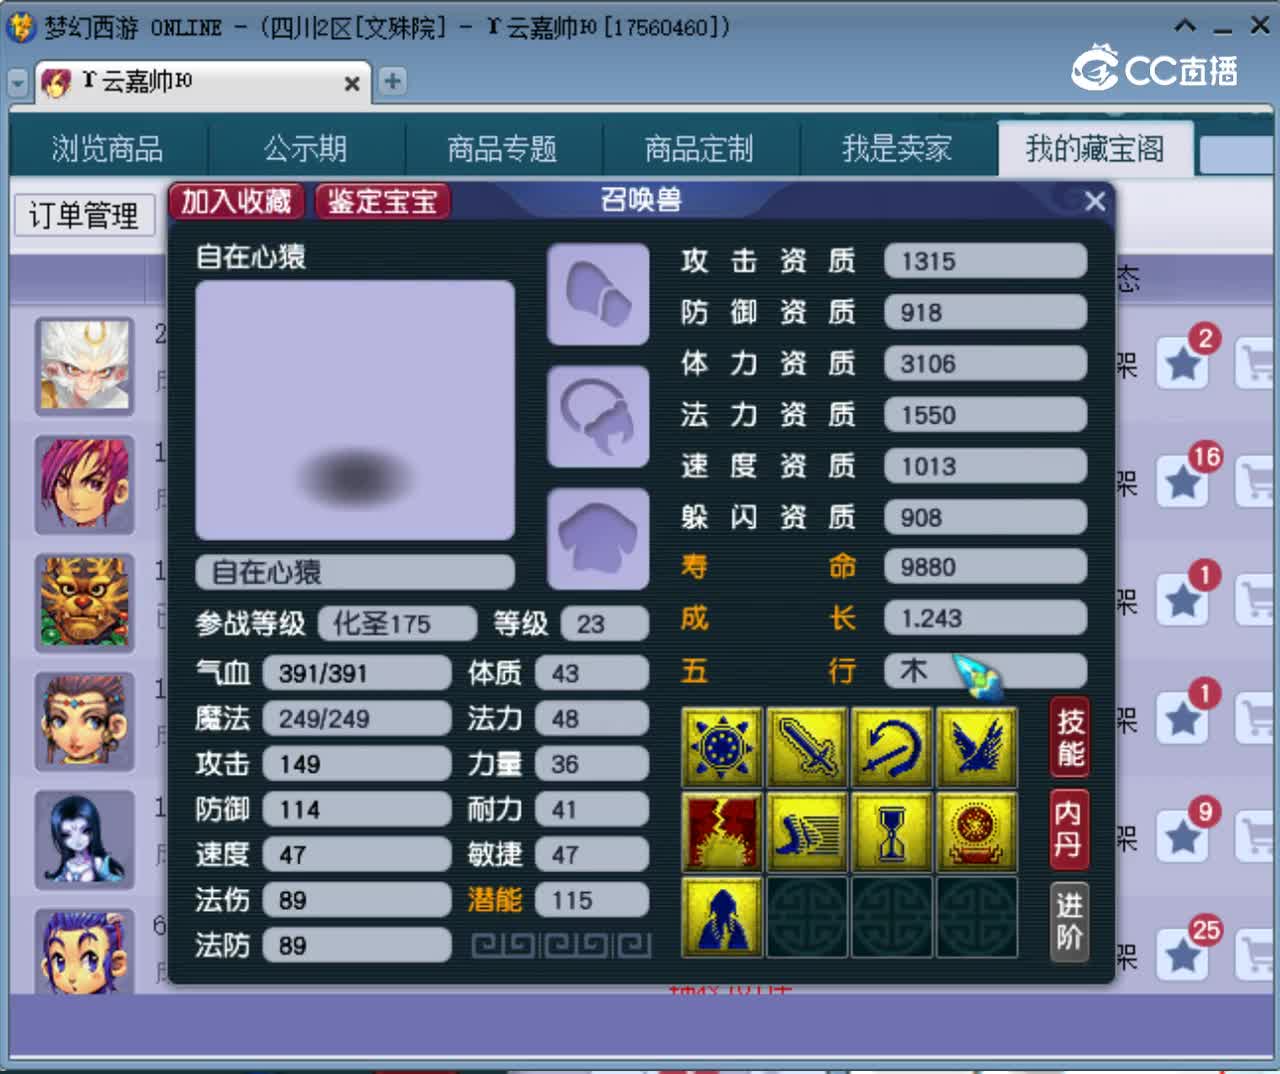The image size is (1280, 1074).
Task: Click the favorite star with badge 25
Action: point(1184,955)
